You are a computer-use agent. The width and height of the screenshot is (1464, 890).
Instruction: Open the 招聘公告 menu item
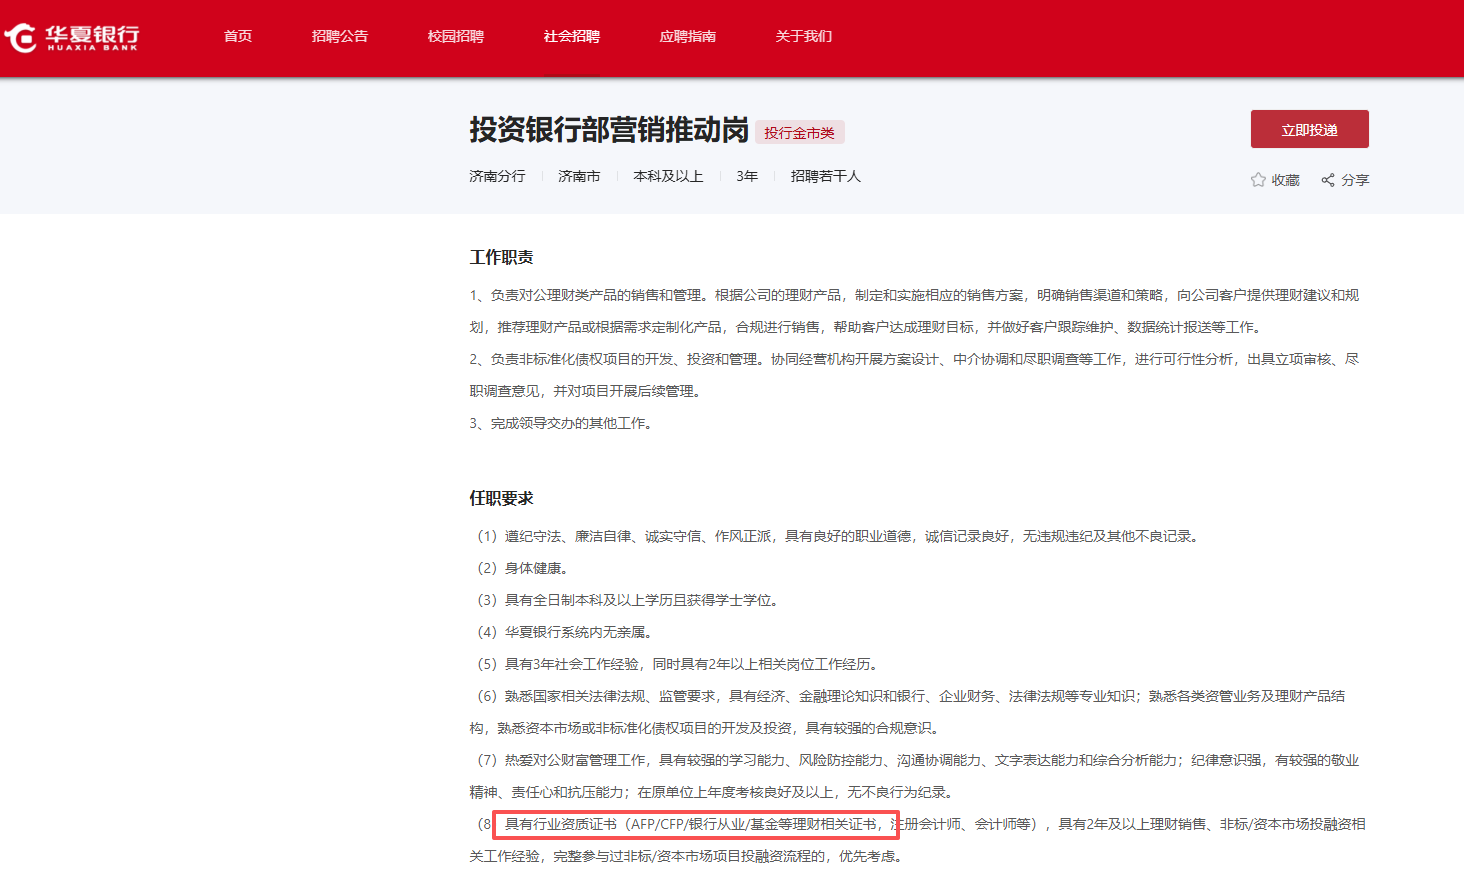coord(340,36)
